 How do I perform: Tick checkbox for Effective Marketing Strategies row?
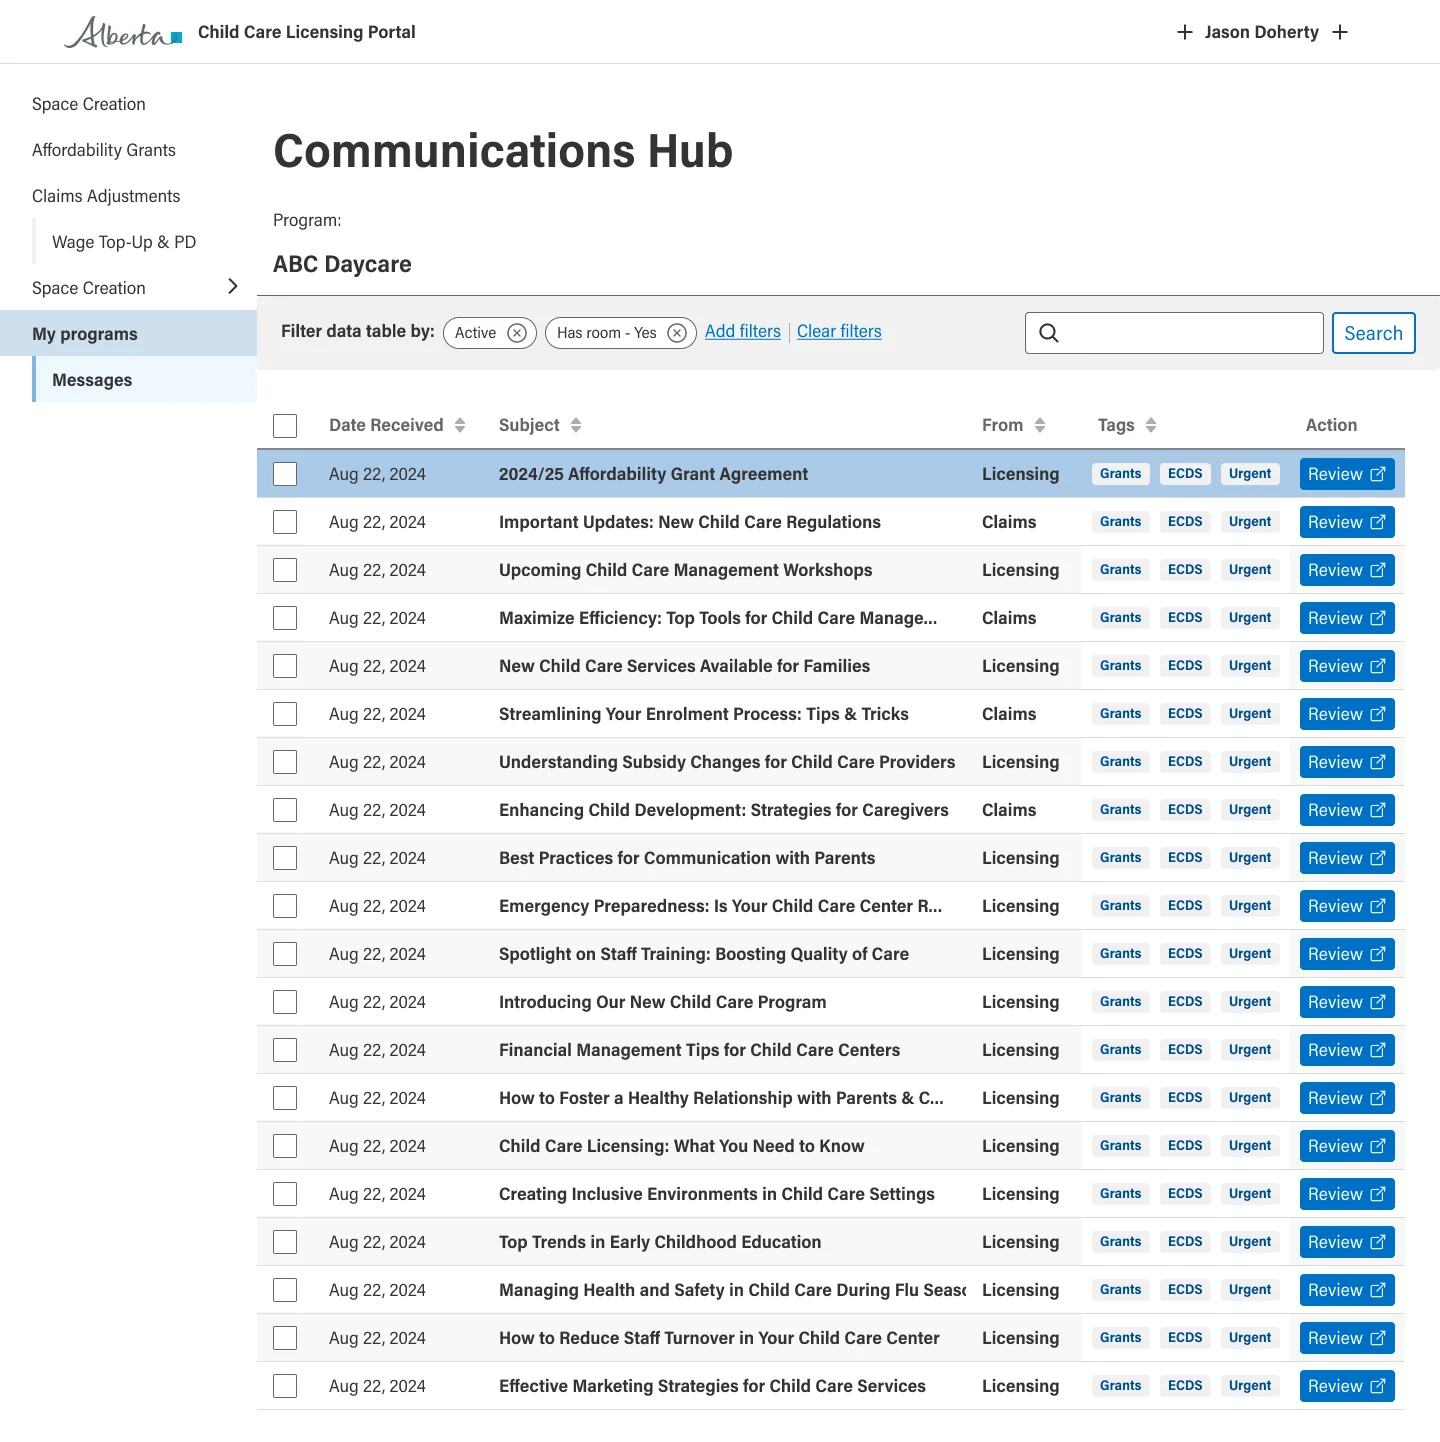click(285, 1386)
